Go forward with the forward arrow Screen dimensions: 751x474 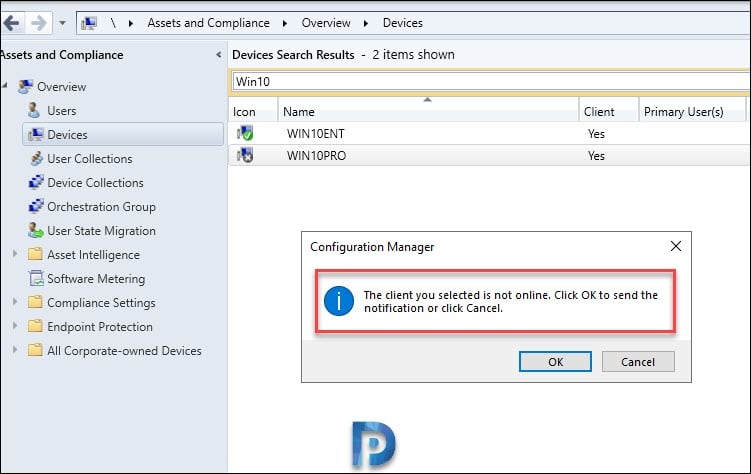pos(39,23)
